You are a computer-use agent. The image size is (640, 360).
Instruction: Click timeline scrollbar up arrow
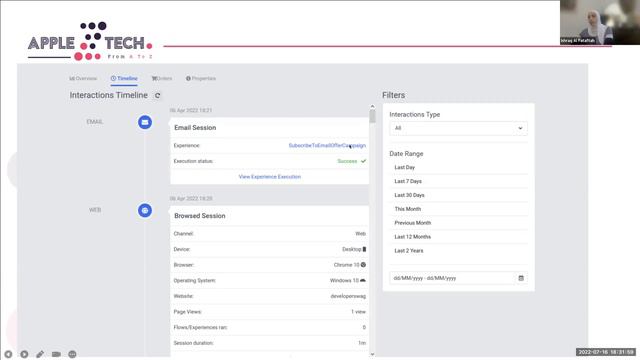pyautogui.click(x=372, y=107)
